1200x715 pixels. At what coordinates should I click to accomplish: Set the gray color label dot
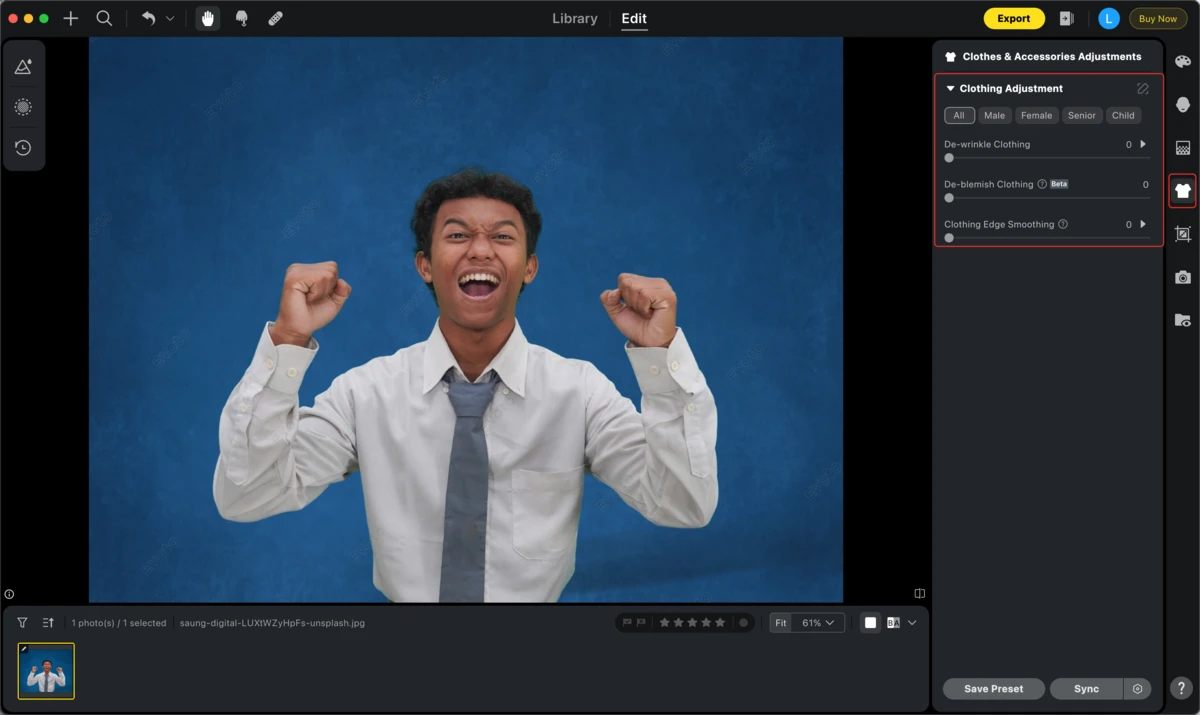(743, 623)
